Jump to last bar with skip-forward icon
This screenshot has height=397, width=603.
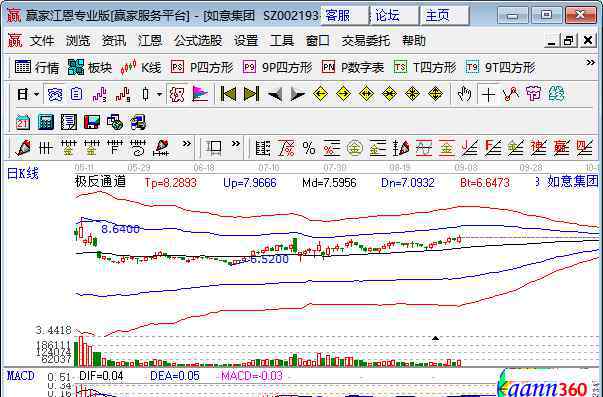(252, 94)
